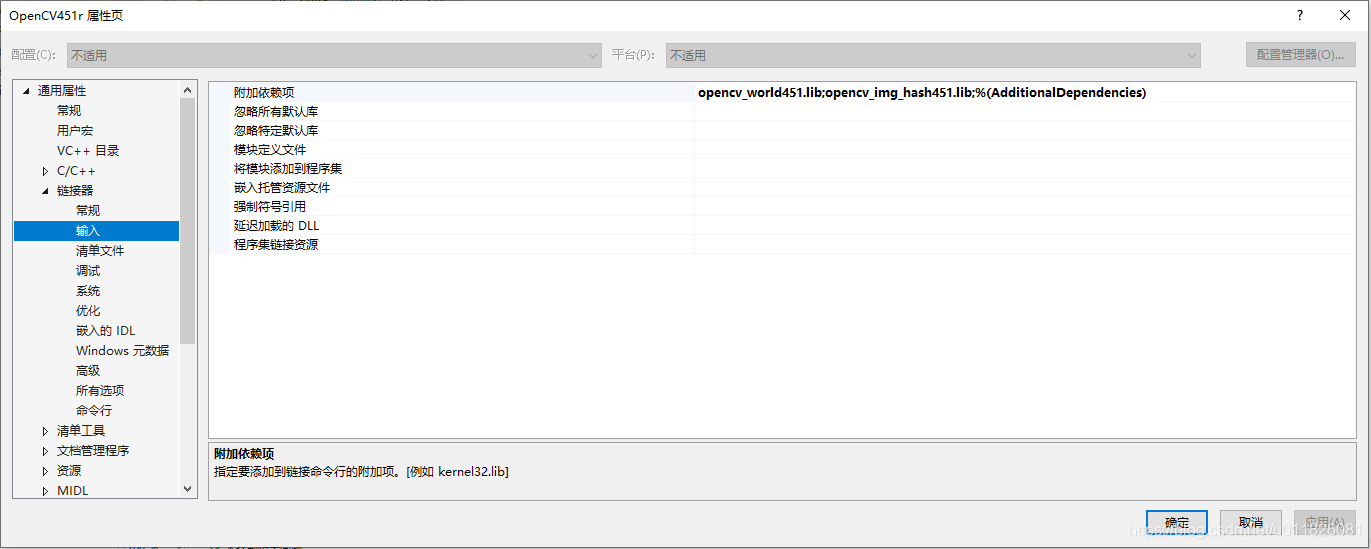Click the 附加依赖项 property row
Image resolution: width=1371 pixels, height=549 pixels.
(x=782, y=92)
